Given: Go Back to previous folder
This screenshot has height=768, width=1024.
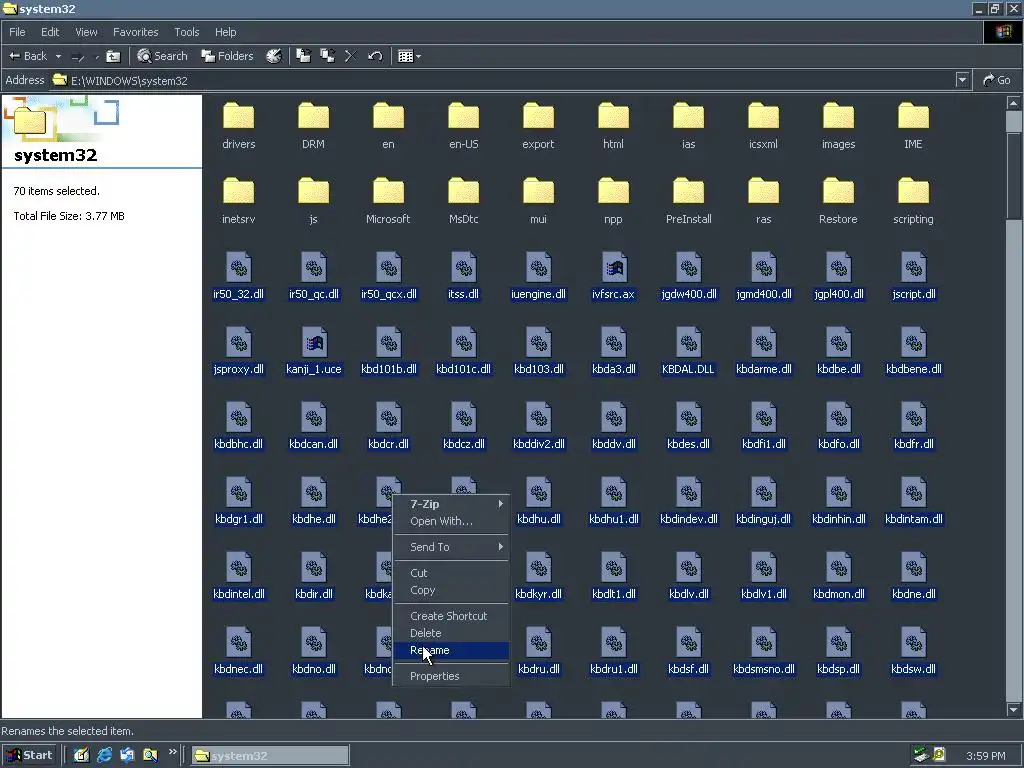Looking at the screenshot, I should click(27, 56).
